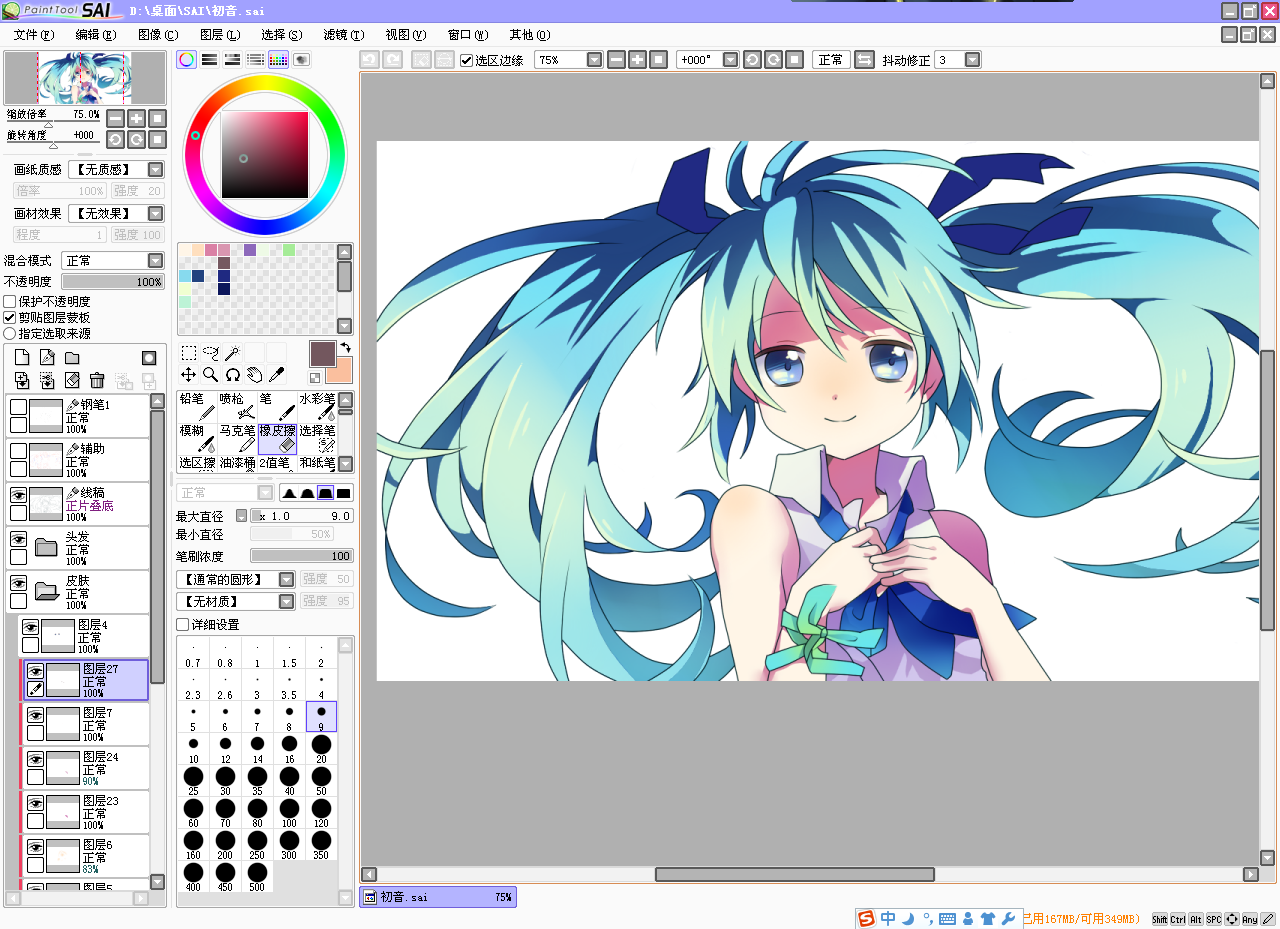Create a new layer folder

(72, 358)
